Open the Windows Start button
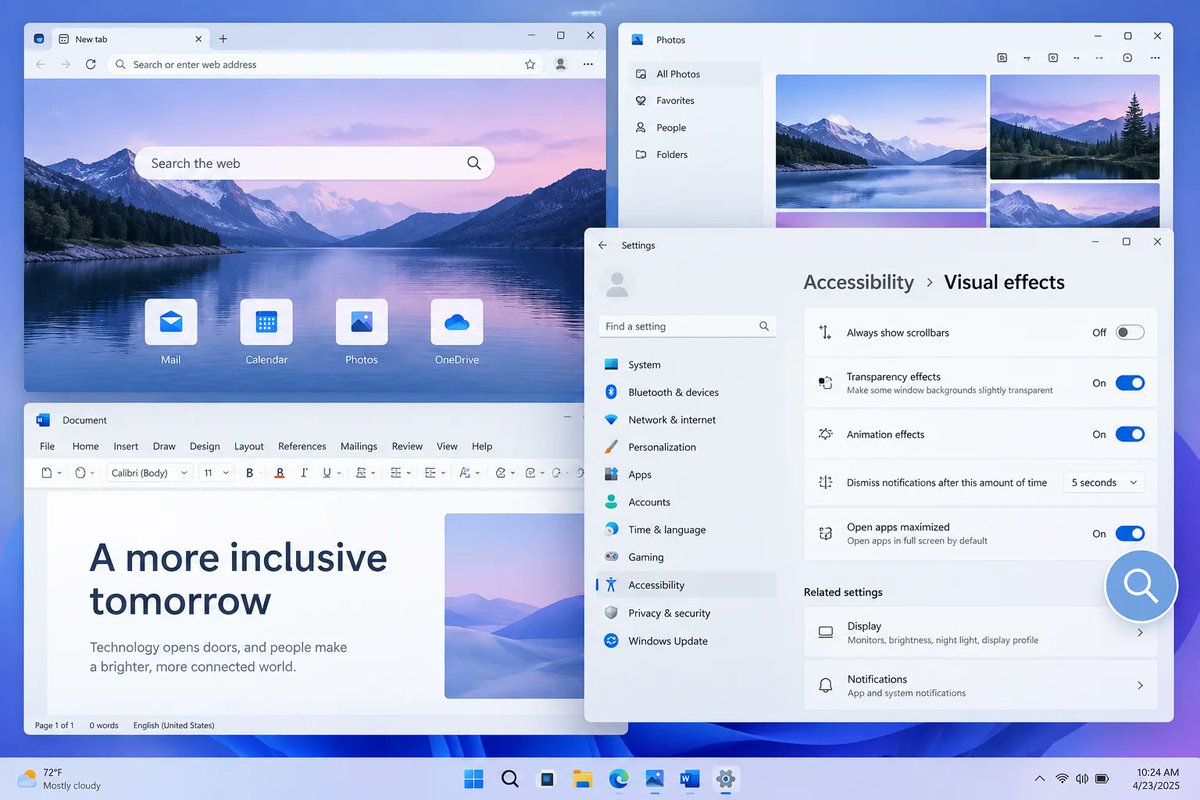Image resolution: width=1200 pixels, height=800 pixels. point(474,779)
